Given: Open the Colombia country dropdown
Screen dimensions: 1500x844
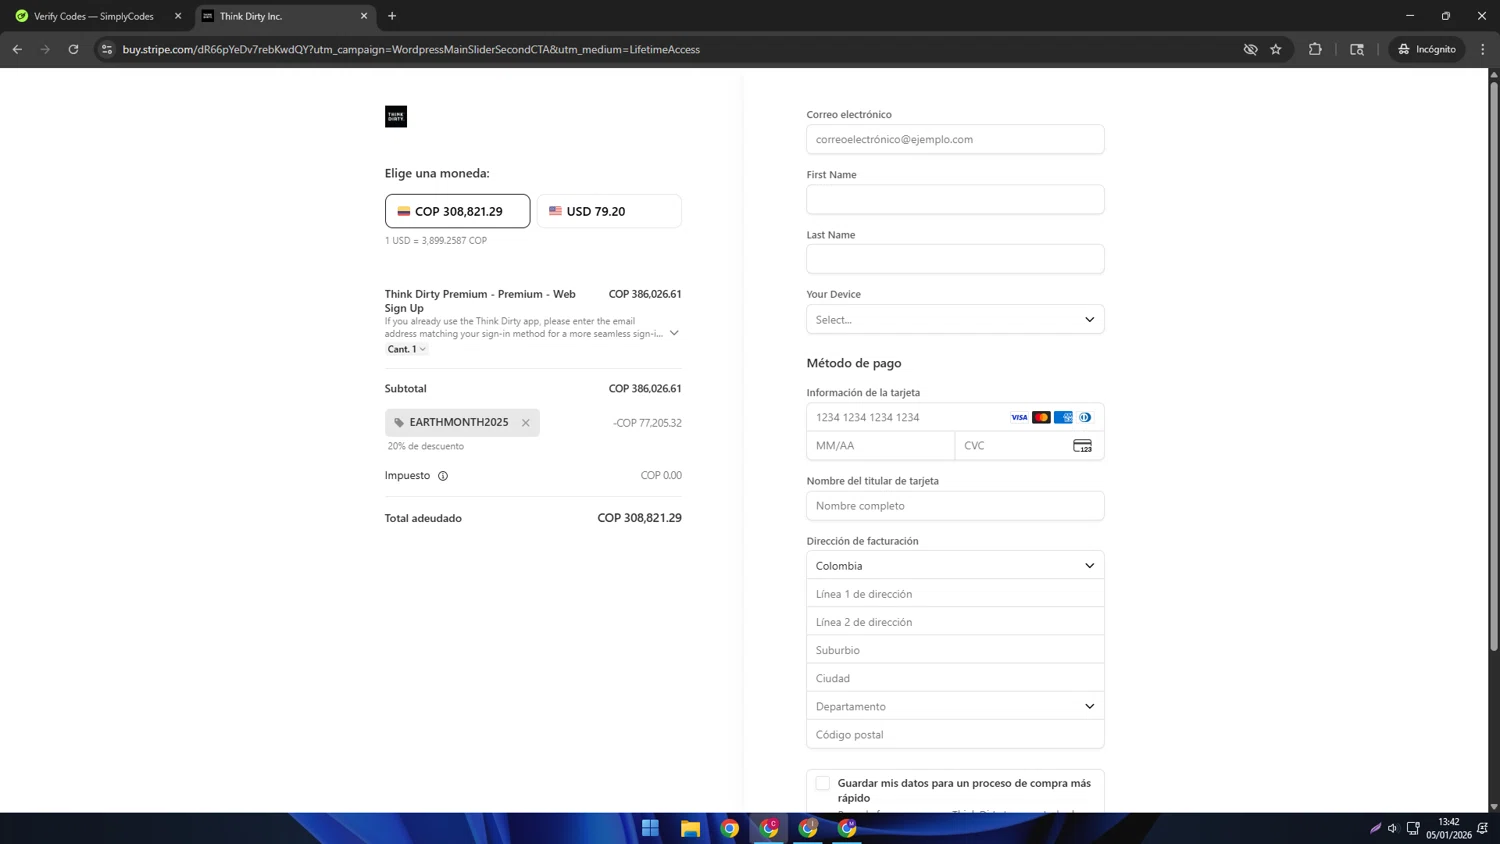Looking at the screenshot, I should tap(955, 565).
